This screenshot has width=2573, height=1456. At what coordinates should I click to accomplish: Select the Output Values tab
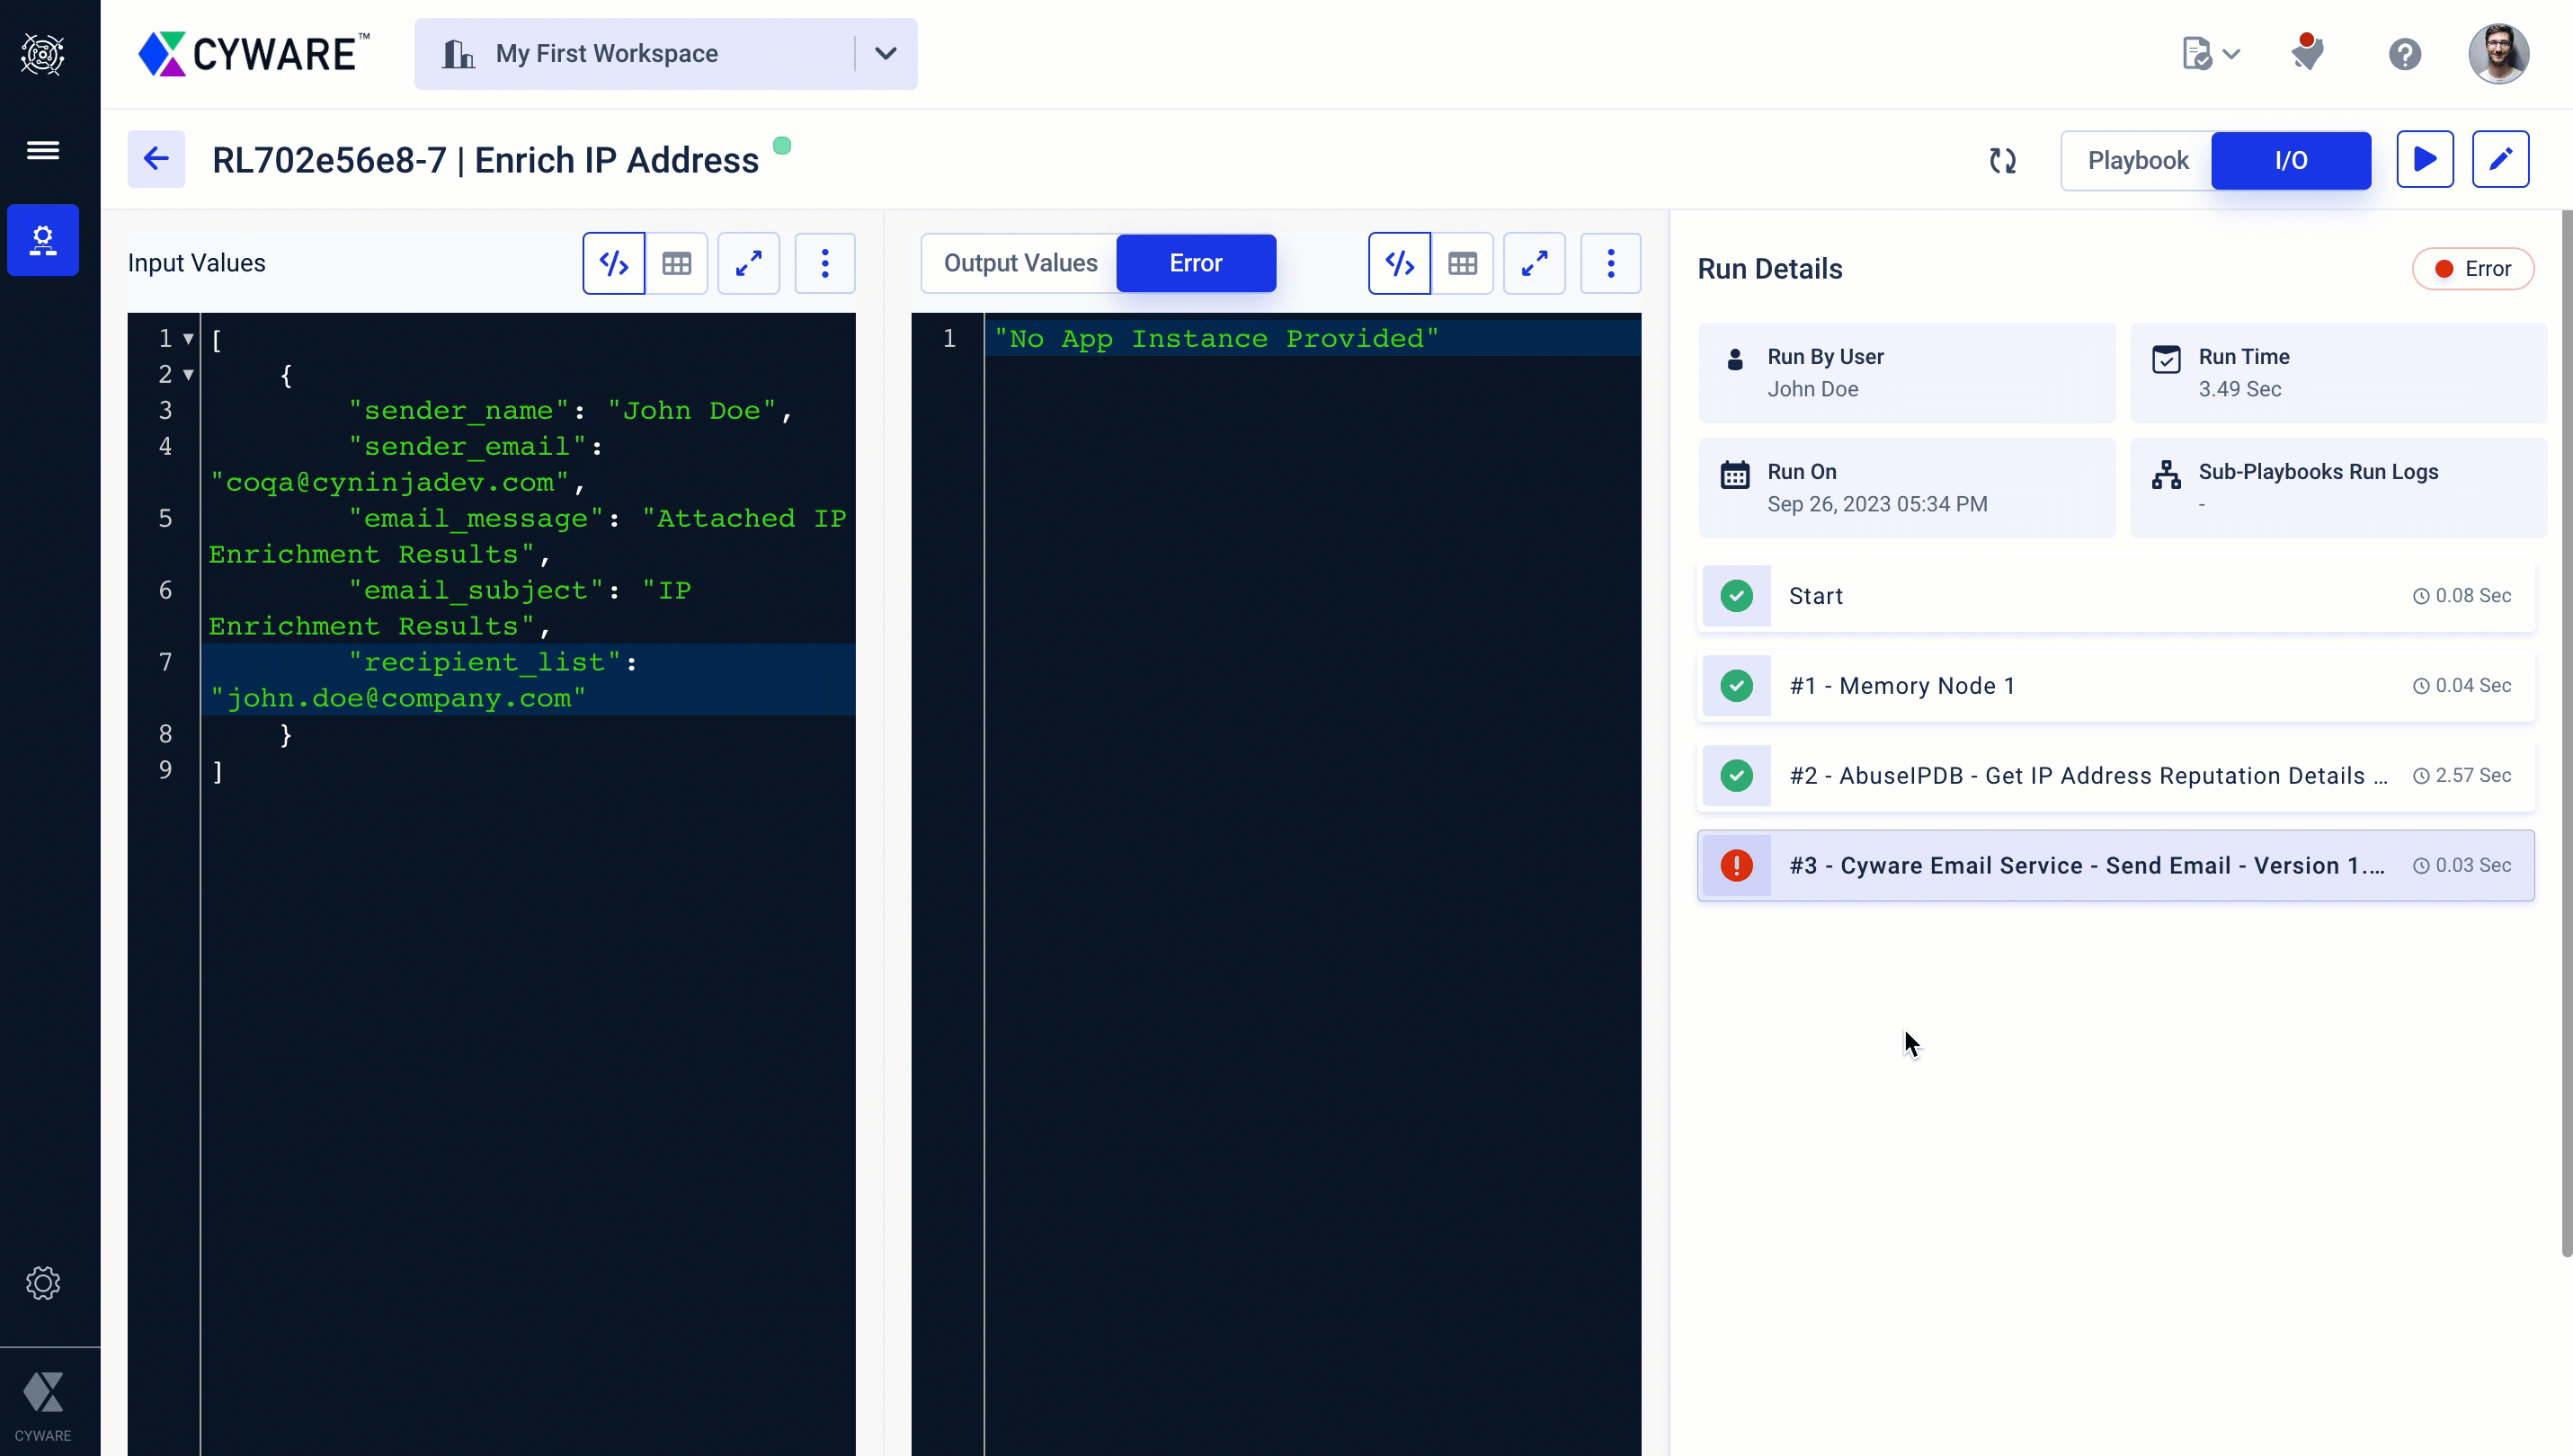tap(1020, 263)
